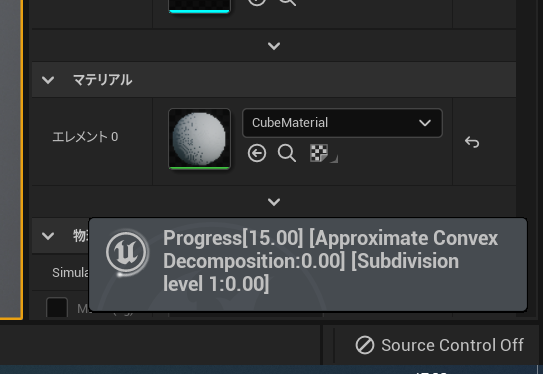Reset エレメント 0 to default with curved arrow
The width and height of the screenshot is (543, 374).
(472, 142)
